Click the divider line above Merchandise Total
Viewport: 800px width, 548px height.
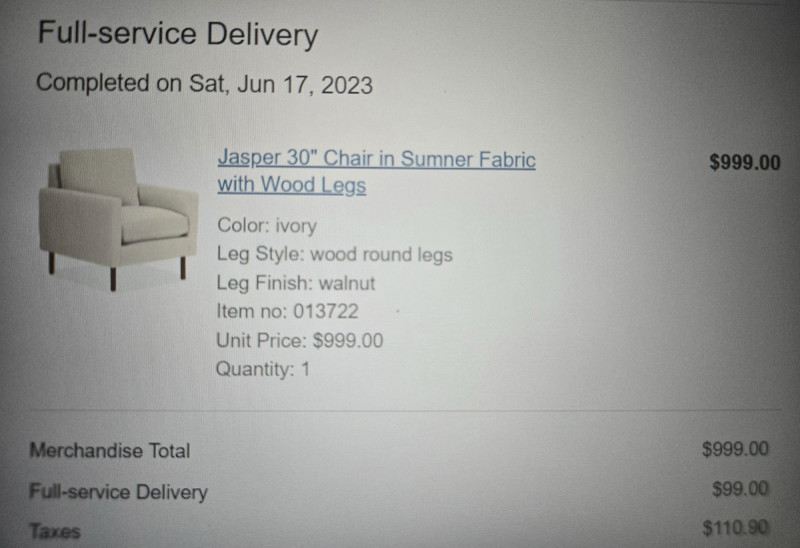coord(400,411)
